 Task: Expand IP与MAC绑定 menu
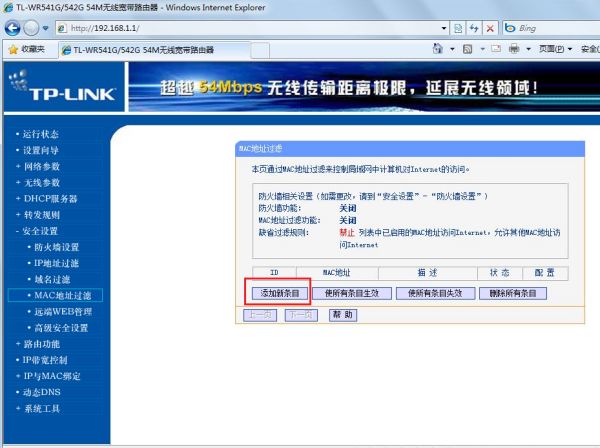[x=52, y=376]
